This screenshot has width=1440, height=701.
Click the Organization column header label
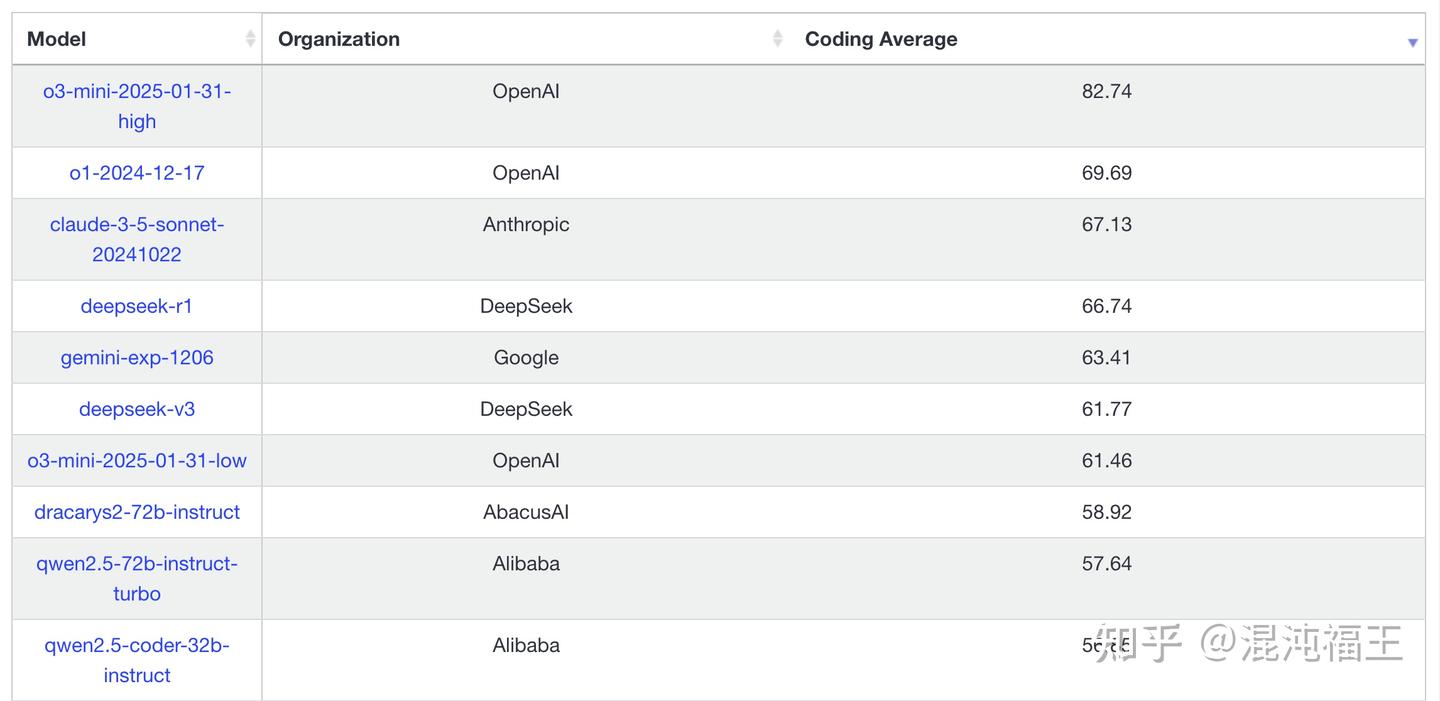point(339,39)
